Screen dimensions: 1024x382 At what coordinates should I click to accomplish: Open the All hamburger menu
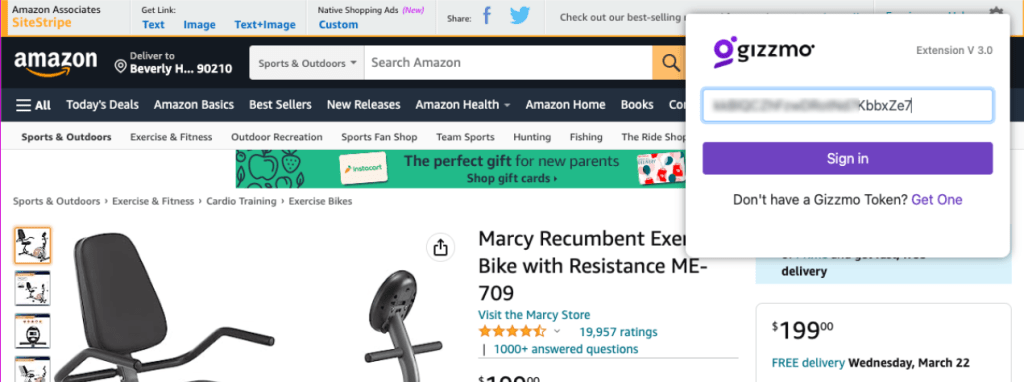33,104
